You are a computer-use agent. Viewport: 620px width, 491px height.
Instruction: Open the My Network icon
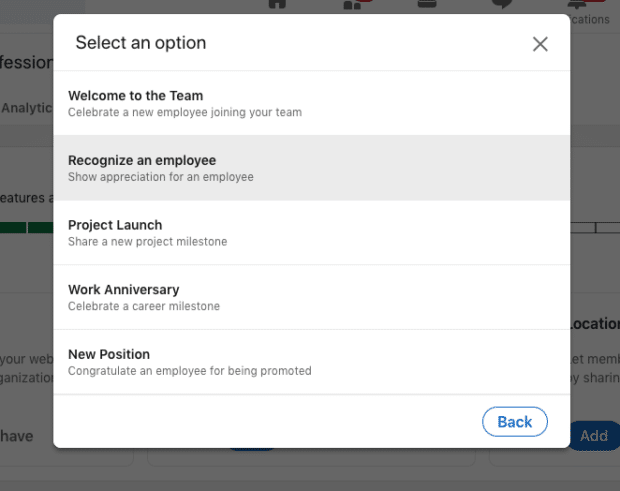pyautogui.click(x=352, y=4)
